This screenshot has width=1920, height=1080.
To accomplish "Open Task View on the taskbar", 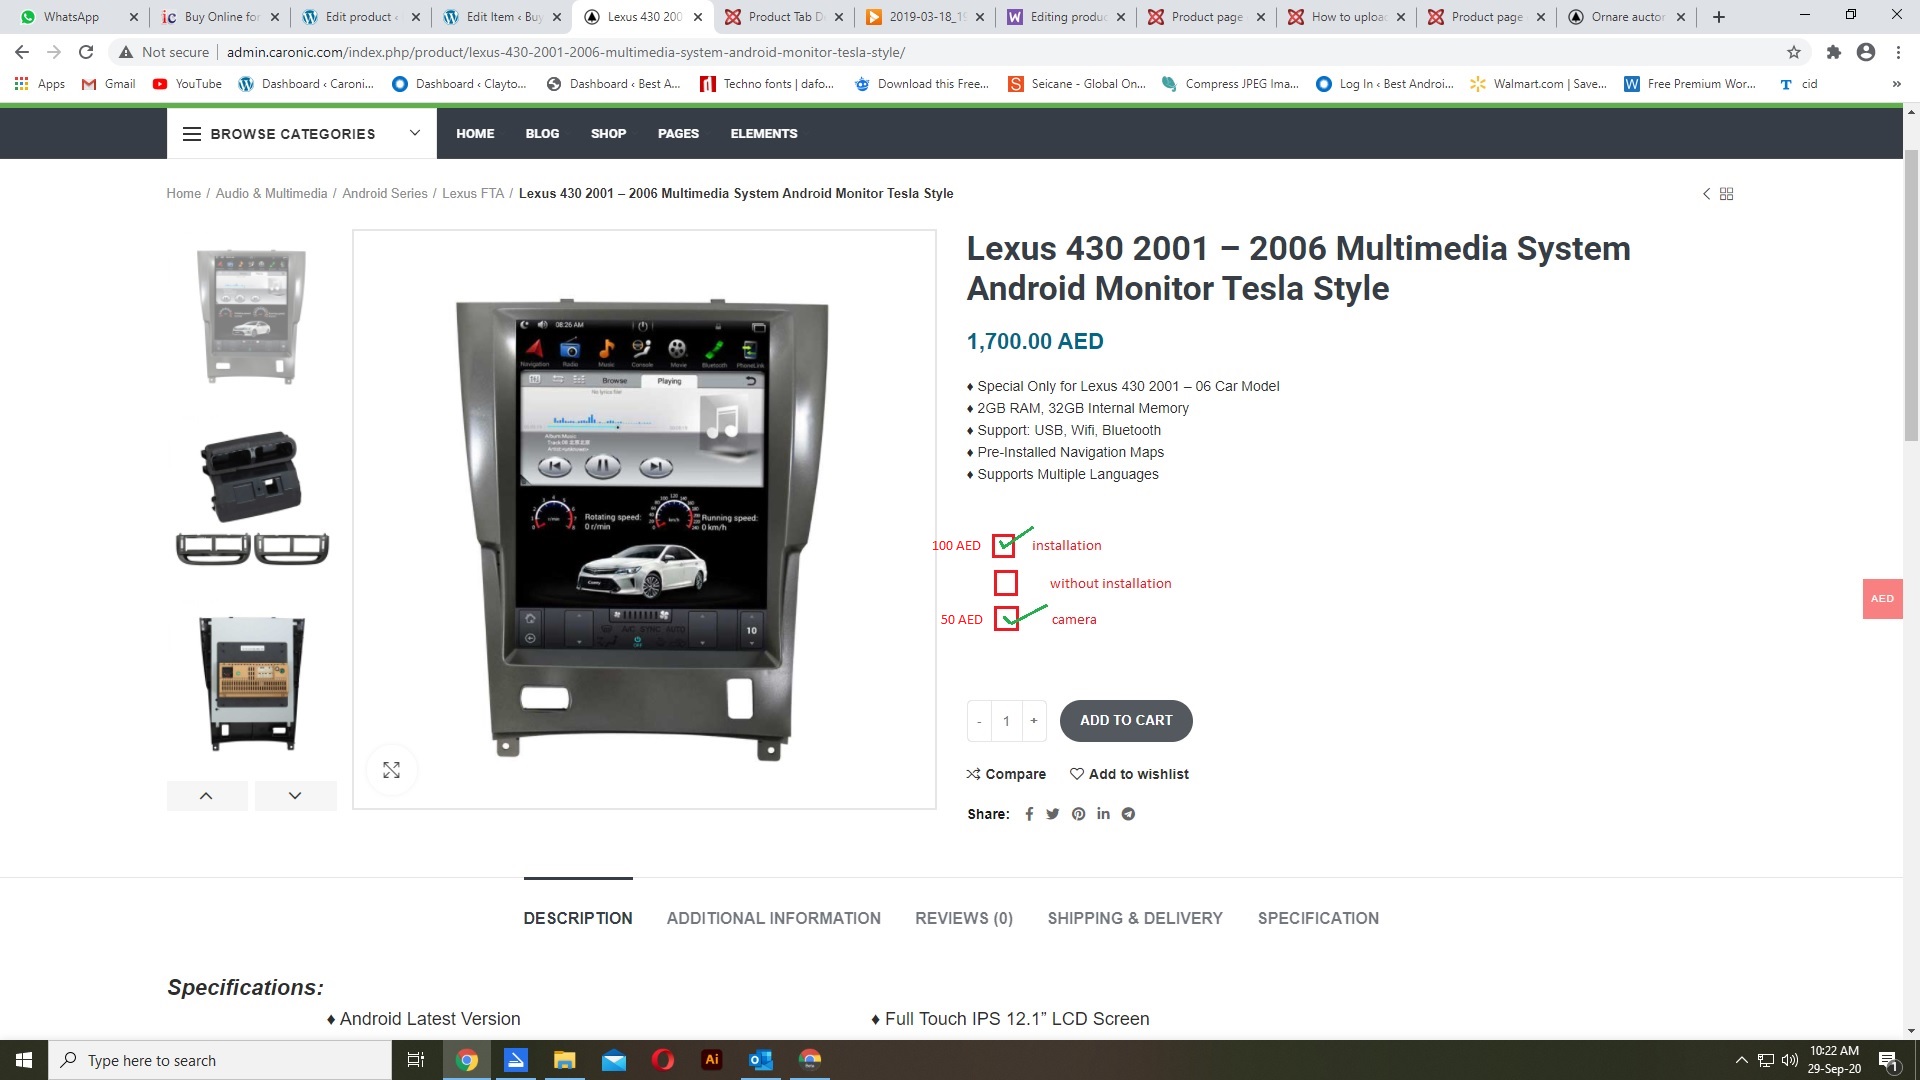I will point(416,1060).
